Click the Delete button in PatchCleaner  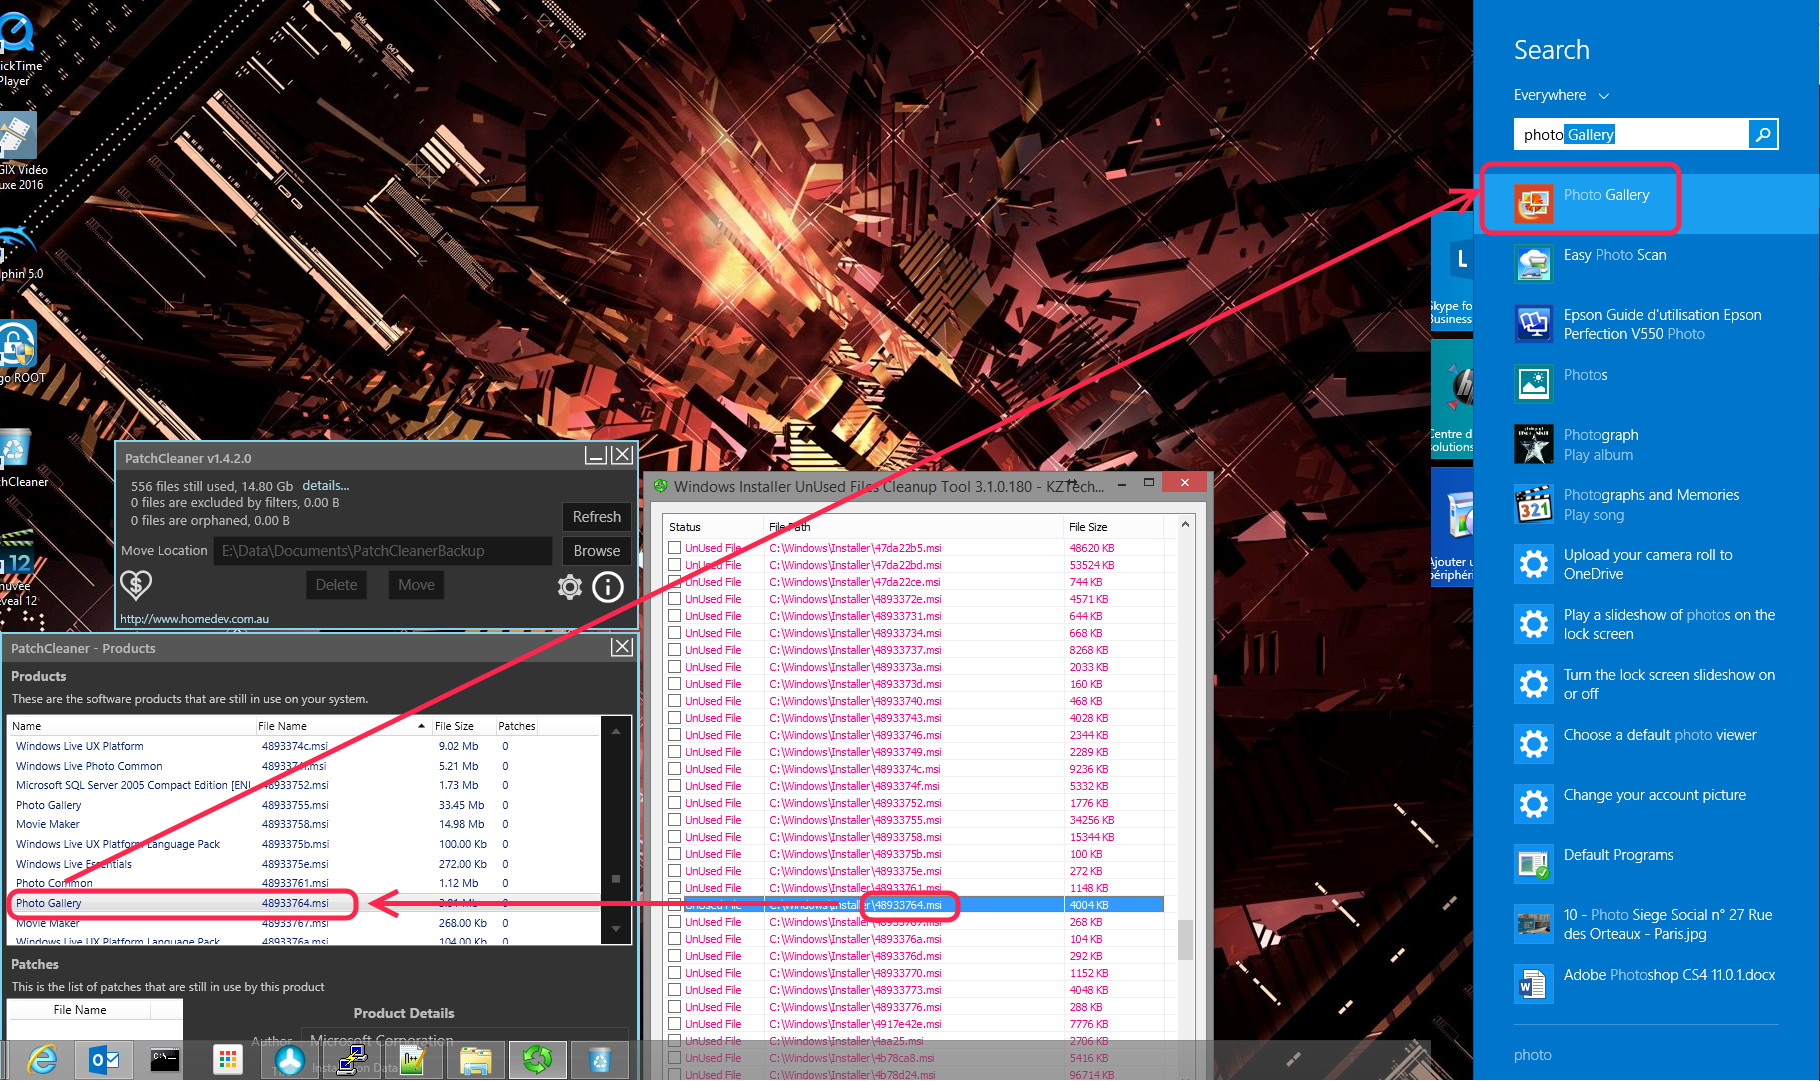click(x=336, y=585)
